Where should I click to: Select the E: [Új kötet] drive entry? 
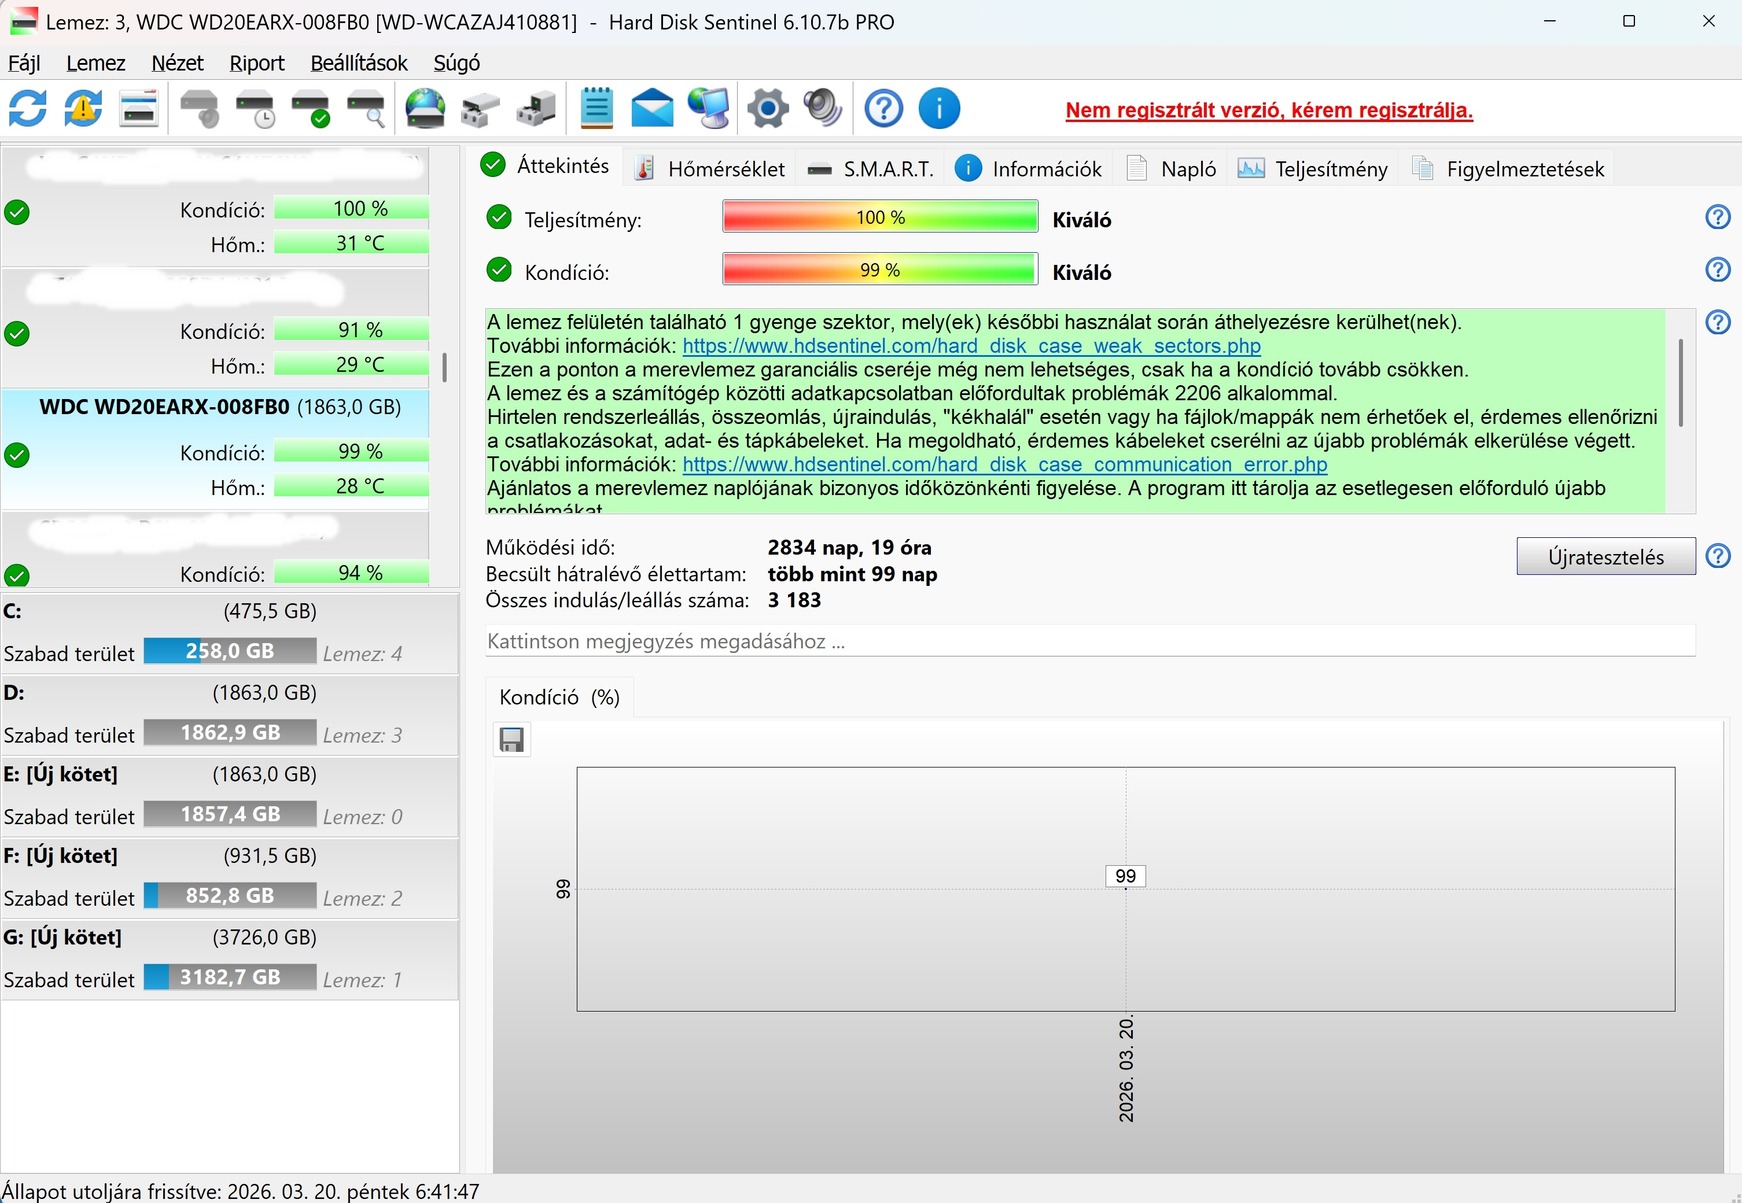coord(230,796)
